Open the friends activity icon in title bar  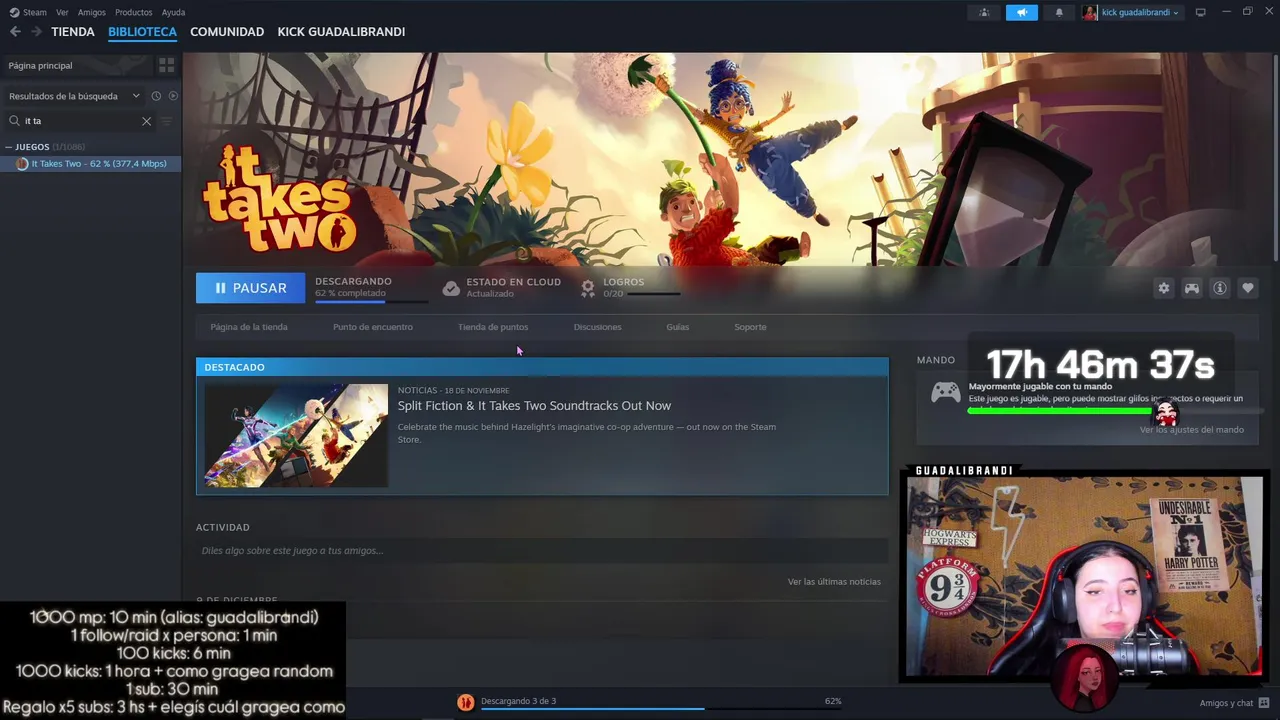984,13
